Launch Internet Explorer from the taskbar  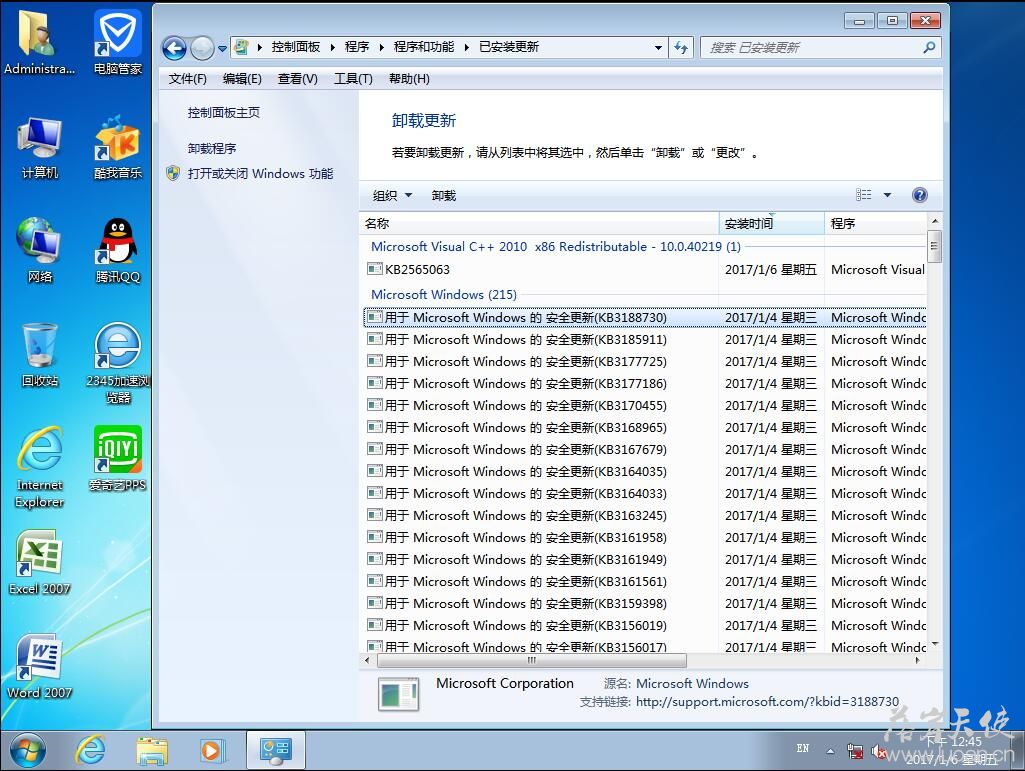click(x=90, y=750)
